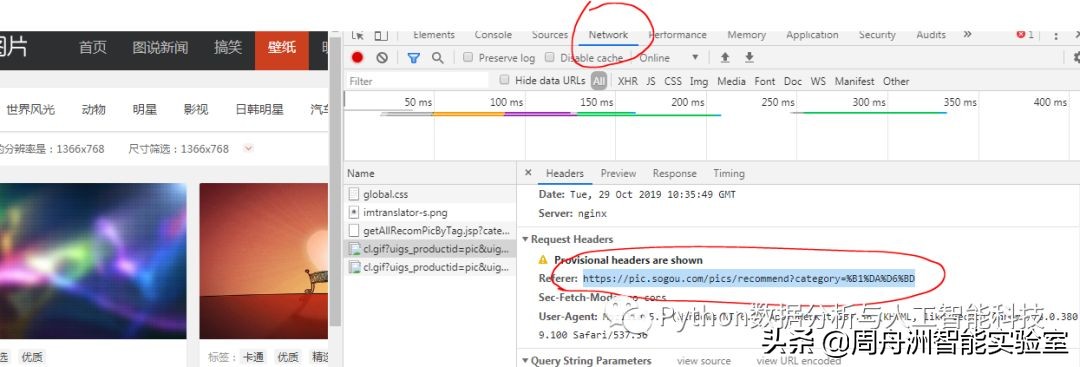Click the export HAR download arrow icon
Viewport: 1080px width, 367px height.
click(749, 58)
